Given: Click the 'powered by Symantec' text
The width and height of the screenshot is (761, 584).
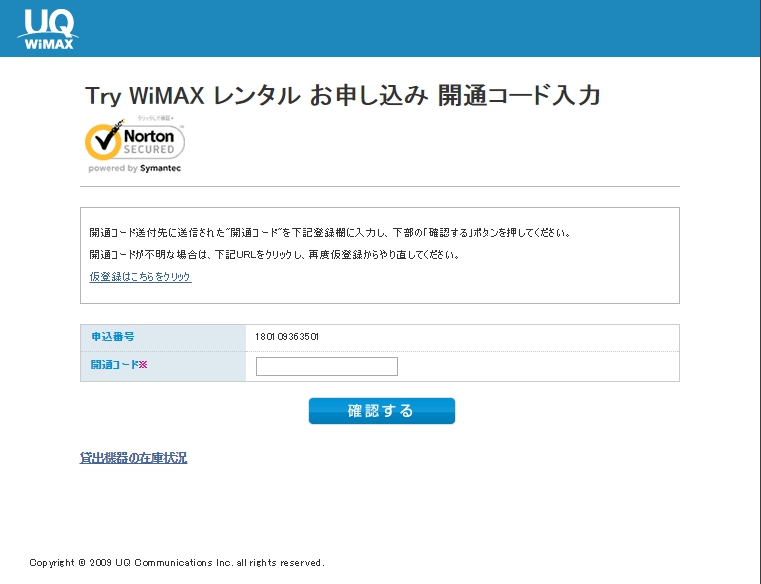Looking at the screenshot, I should coord(134,168).
